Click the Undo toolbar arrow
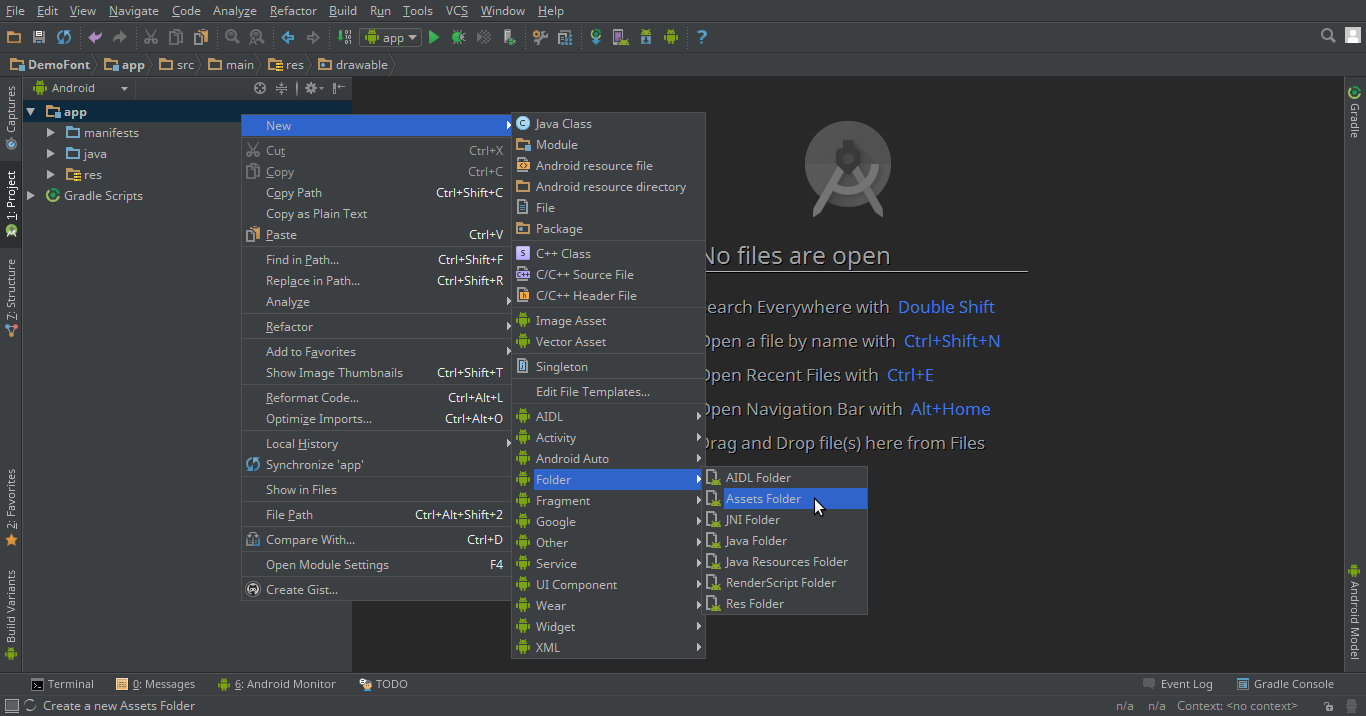The width and height of the screenshot is (1366, 716). click(x=95, y=37)
